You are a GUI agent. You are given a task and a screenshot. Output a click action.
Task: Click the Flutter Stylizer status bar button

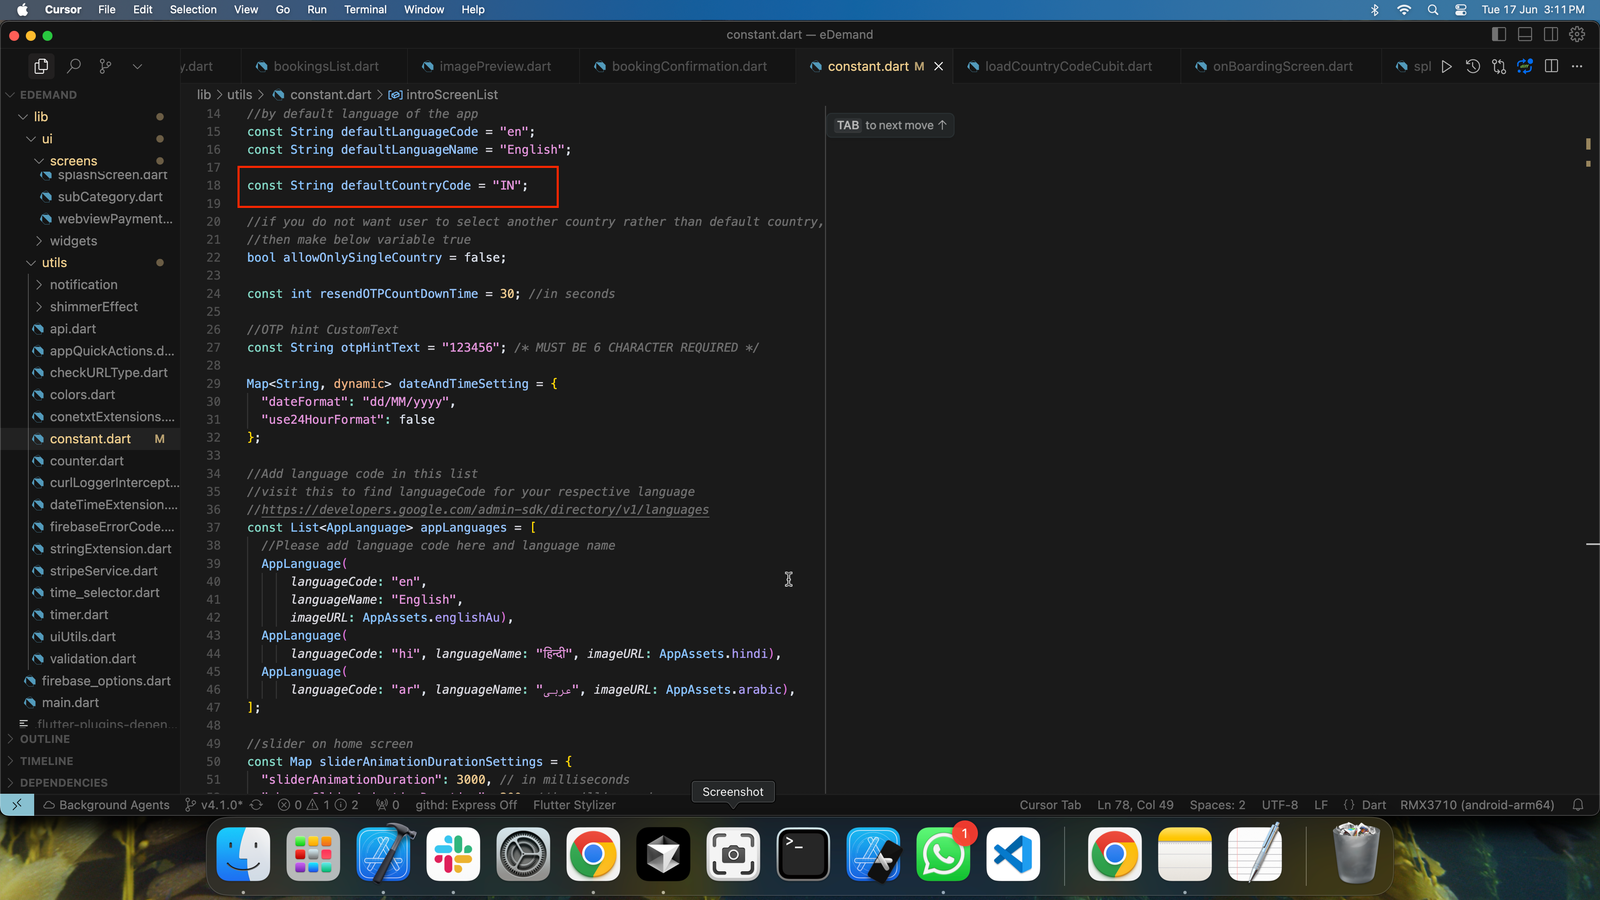coord(573,804)
